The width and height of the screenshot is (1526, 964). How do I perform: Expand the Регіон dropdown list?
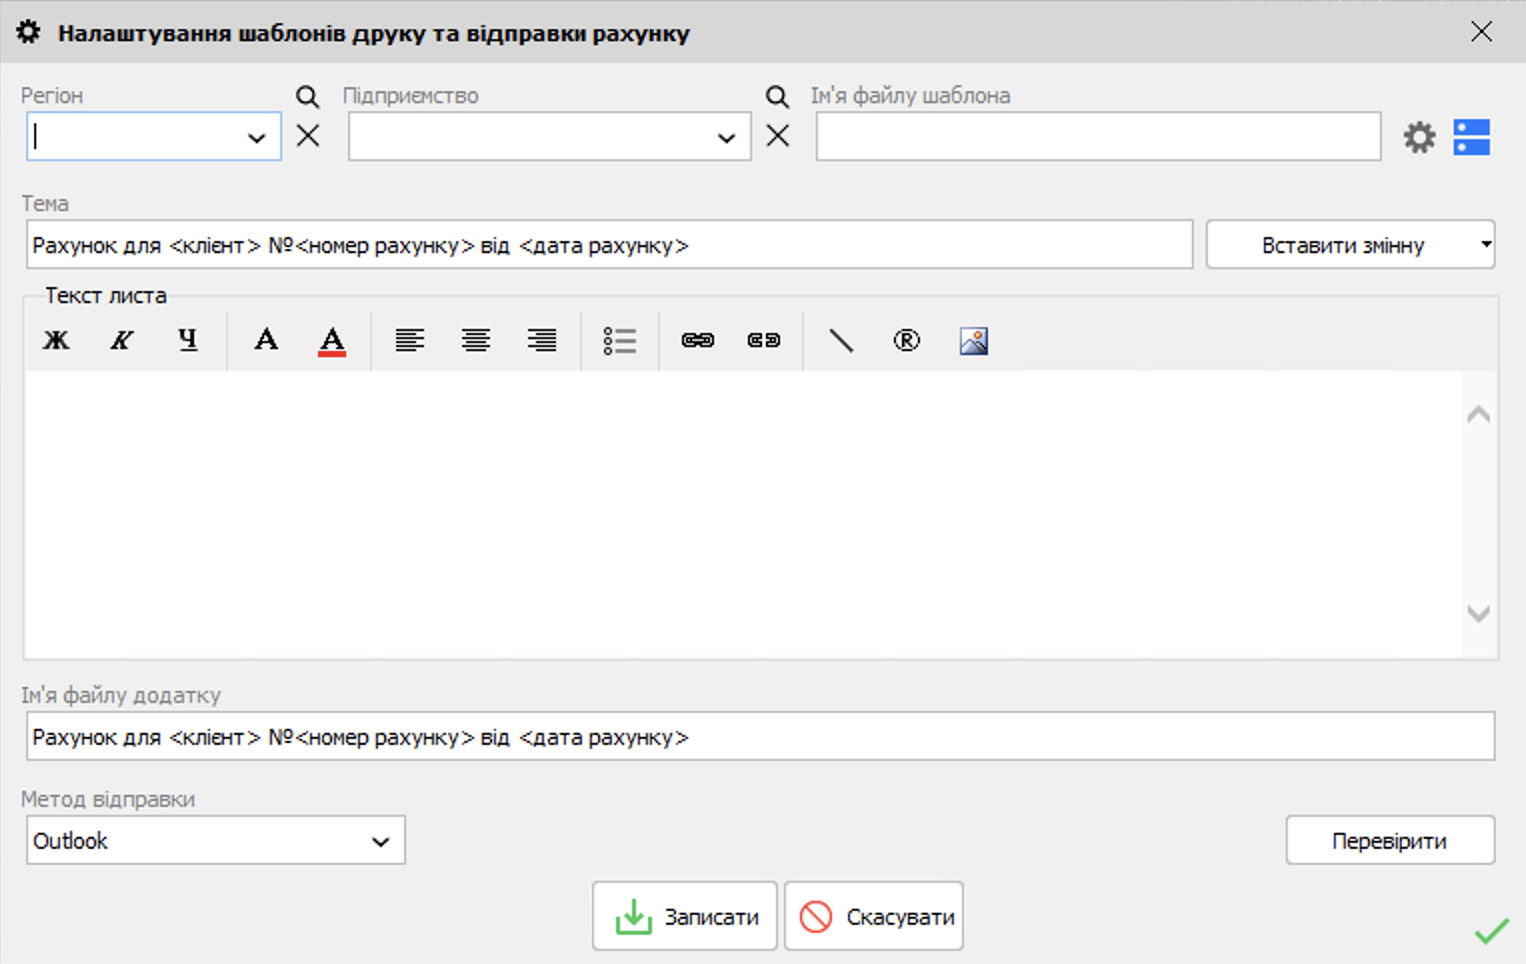(x=257, y=138)
